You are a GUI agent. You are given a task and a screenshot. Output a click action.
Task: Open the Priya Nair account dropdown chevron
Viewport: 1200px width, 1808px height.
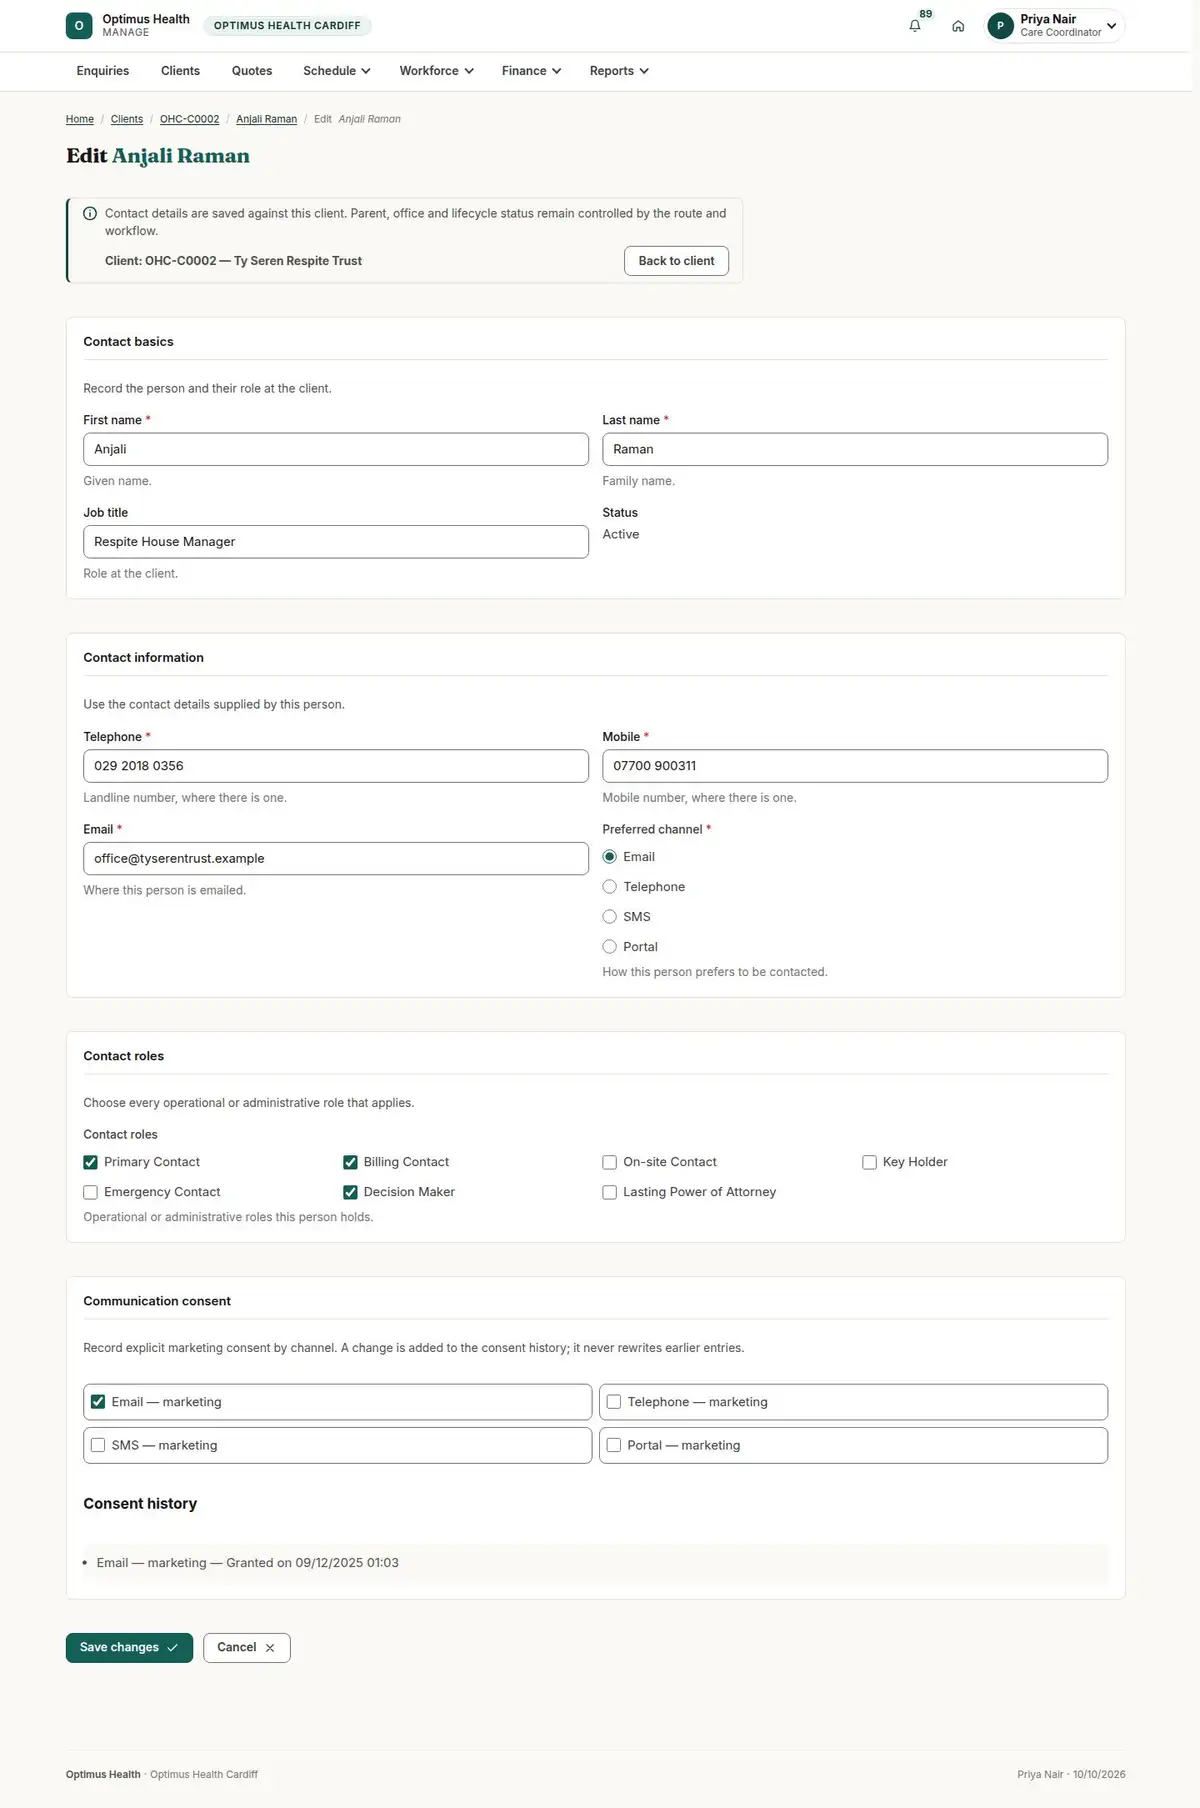tap(1111, 26)
